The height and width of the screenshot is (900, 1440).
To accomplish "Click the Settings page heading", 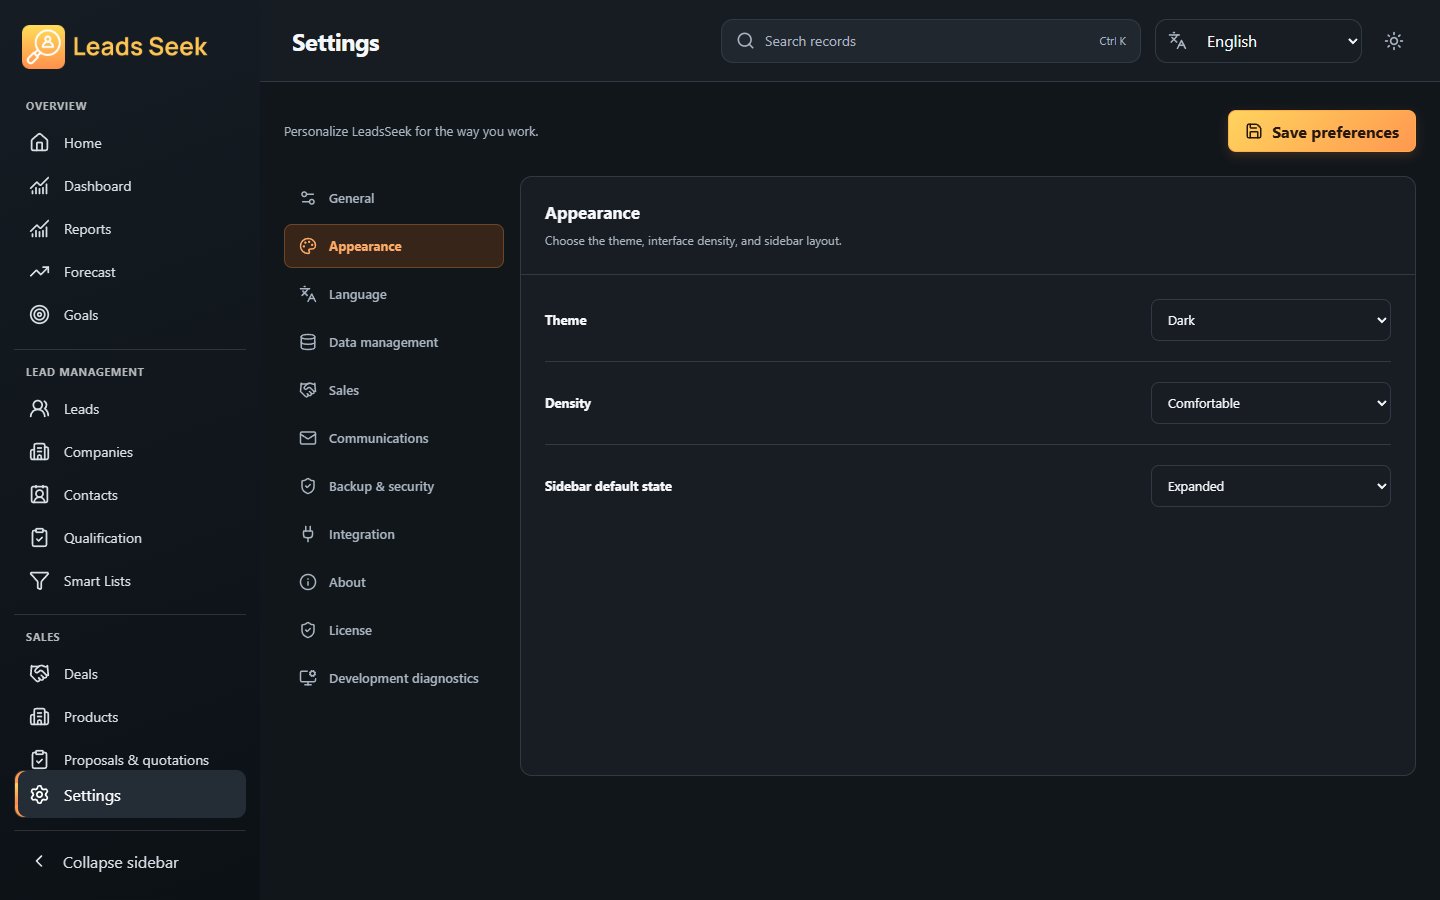I will coord(336,43).
